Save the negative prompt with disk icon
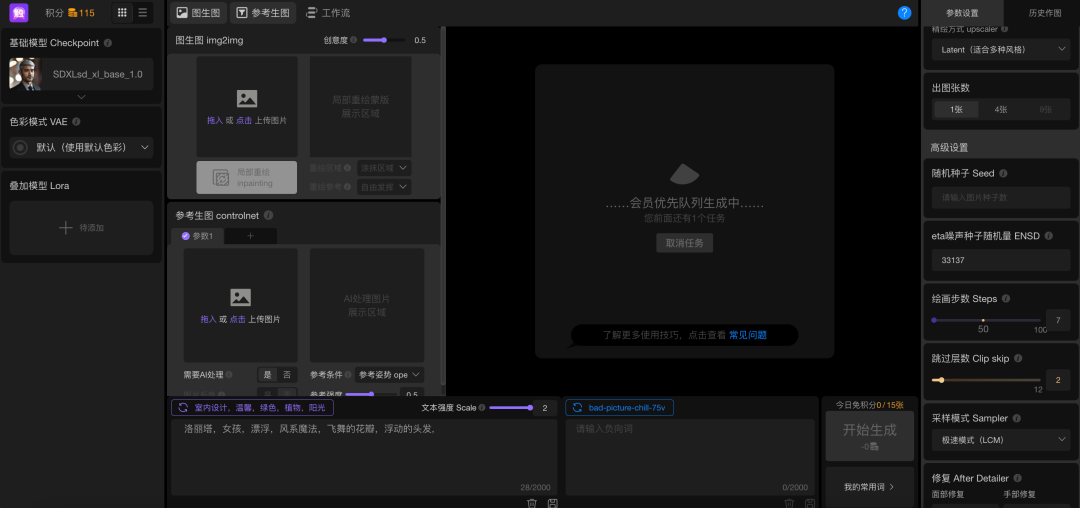Screen dimensions: 1080x508 pos(809,503)
